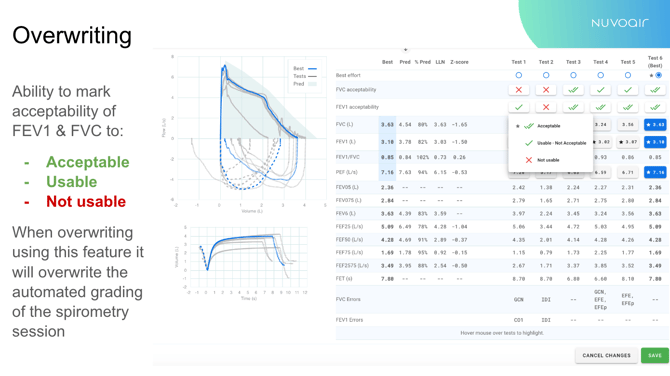The height and width of the screenshot is (376, 670).
Task: Click the green checkmark for Test 1 FEV1 acceptability
Action: pyautogui.click(x=518, y=107)
